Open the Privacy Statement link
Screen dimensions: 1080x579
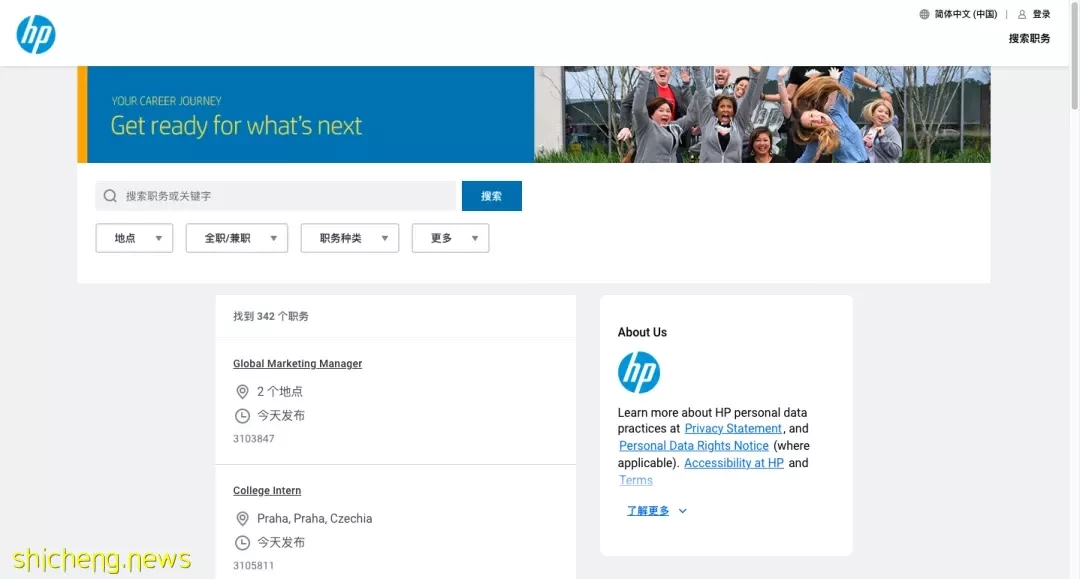[x=733, y=428]
